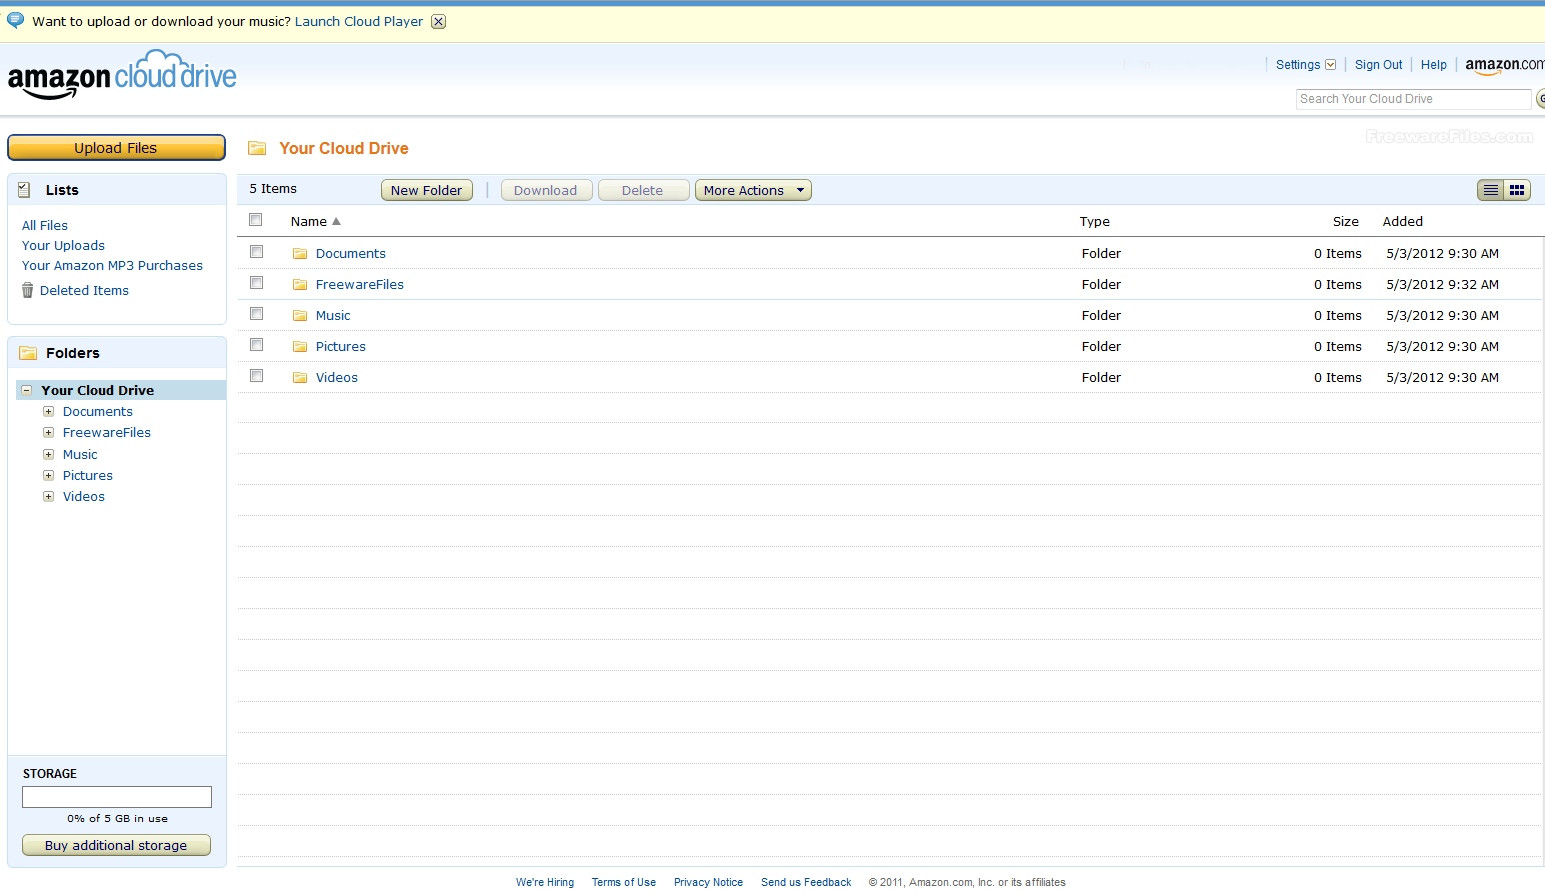Click the Delete button
This screenshot has width=1545, height=892.
point(643,190)
